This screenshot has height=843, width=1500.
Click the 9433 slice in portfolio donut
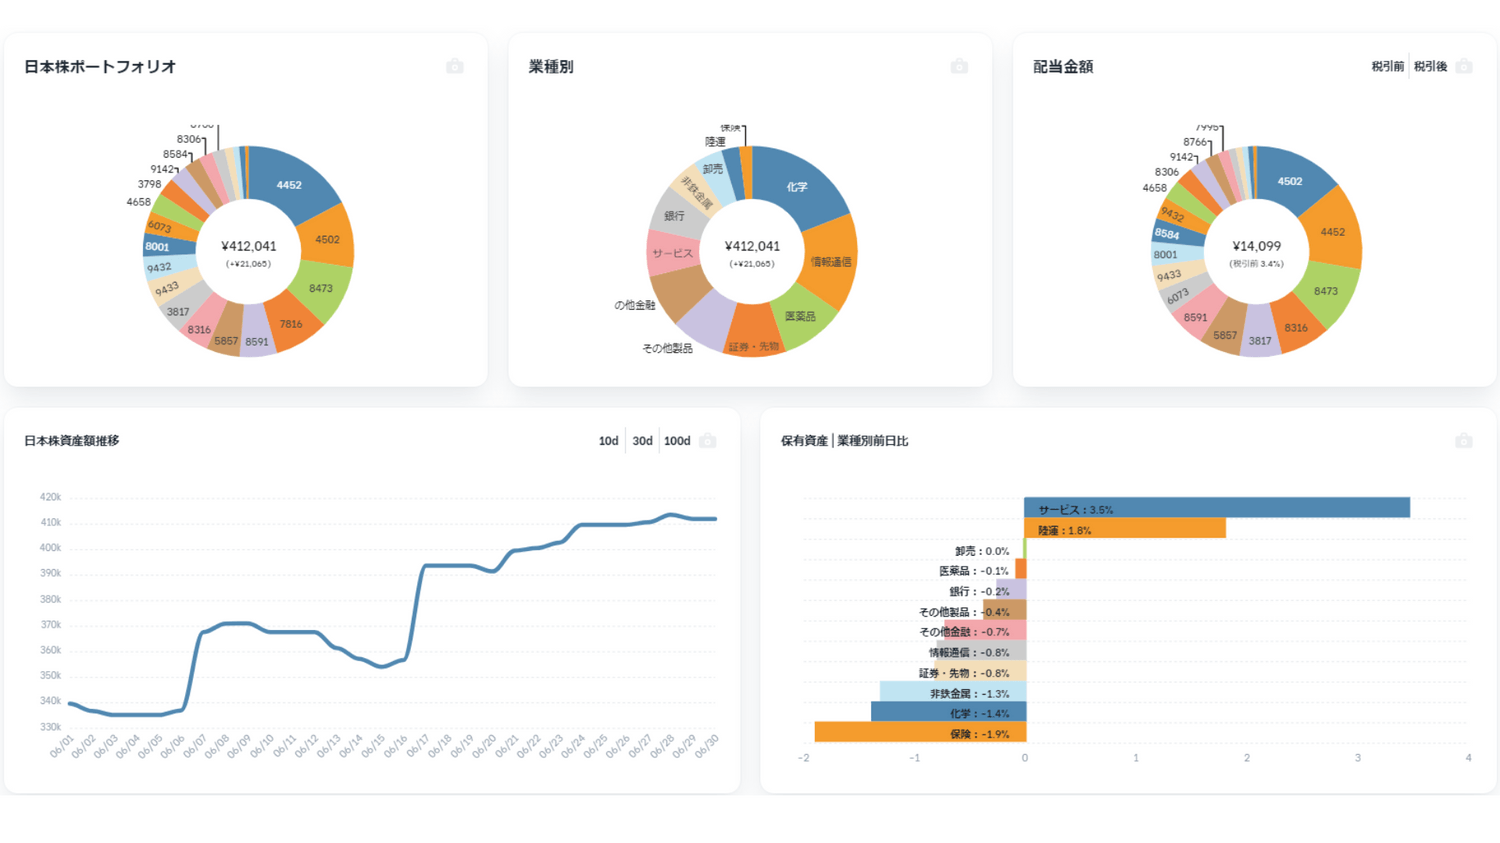coord(169,288)
